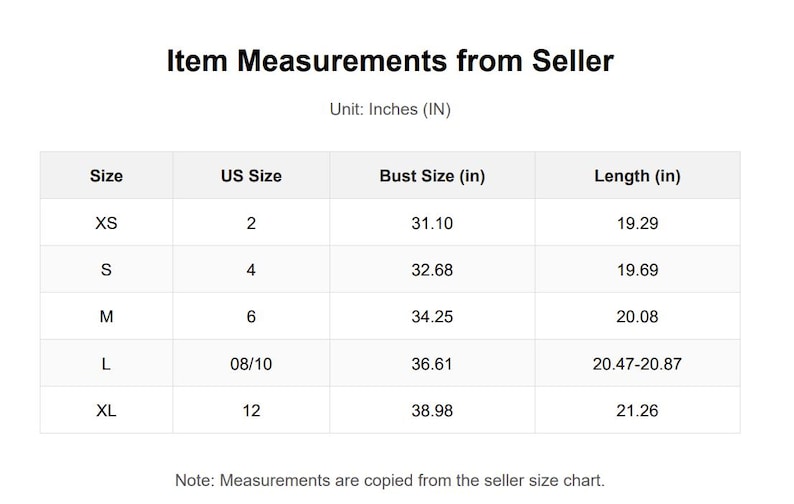794x504 pixels.
Task: Click the XL size row label
Action: [106, 410]
